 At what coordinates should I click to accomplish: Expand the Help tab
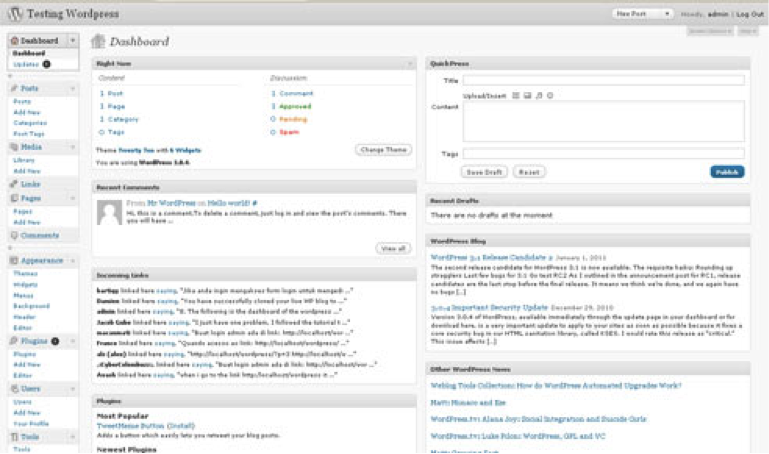tap(748, 31)
